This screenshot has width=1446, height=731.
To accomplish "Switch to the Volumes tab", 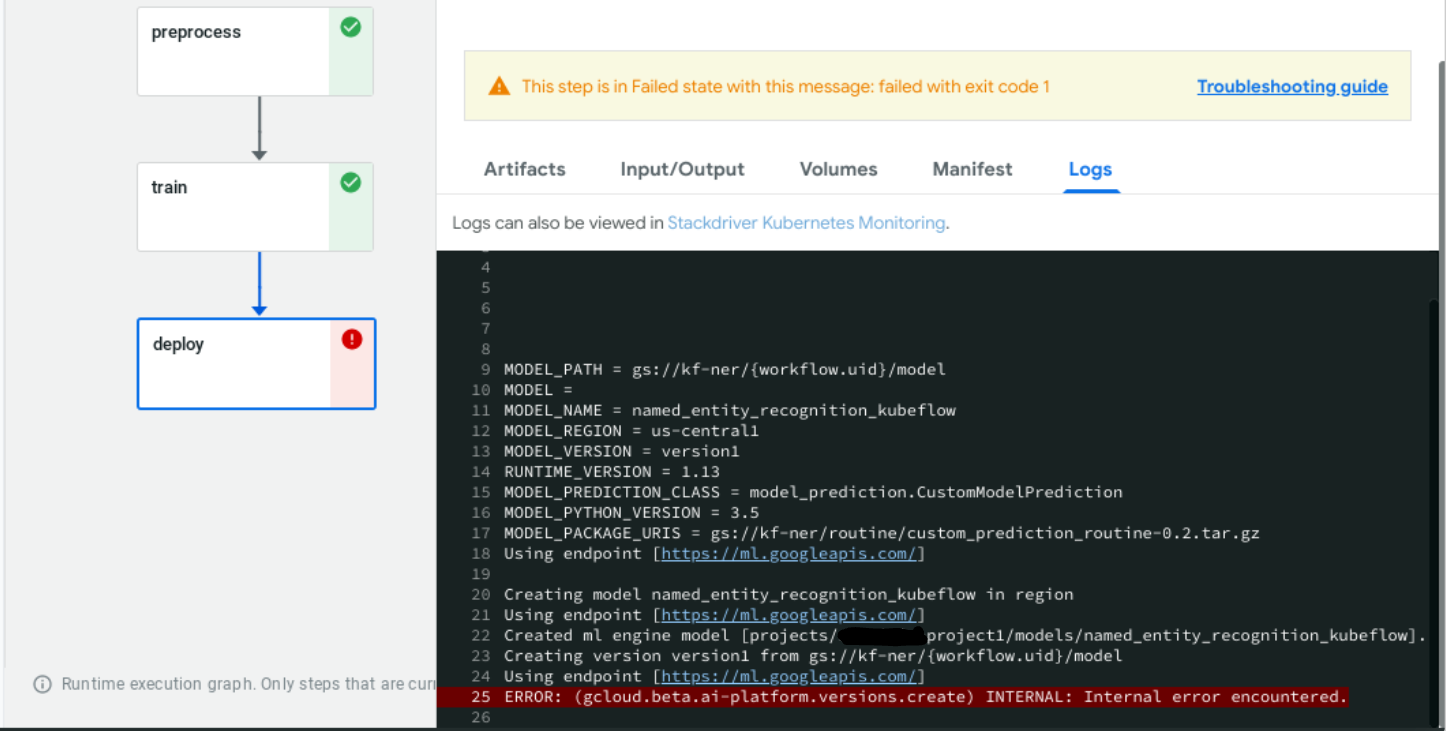I will [x=838, y=169].
